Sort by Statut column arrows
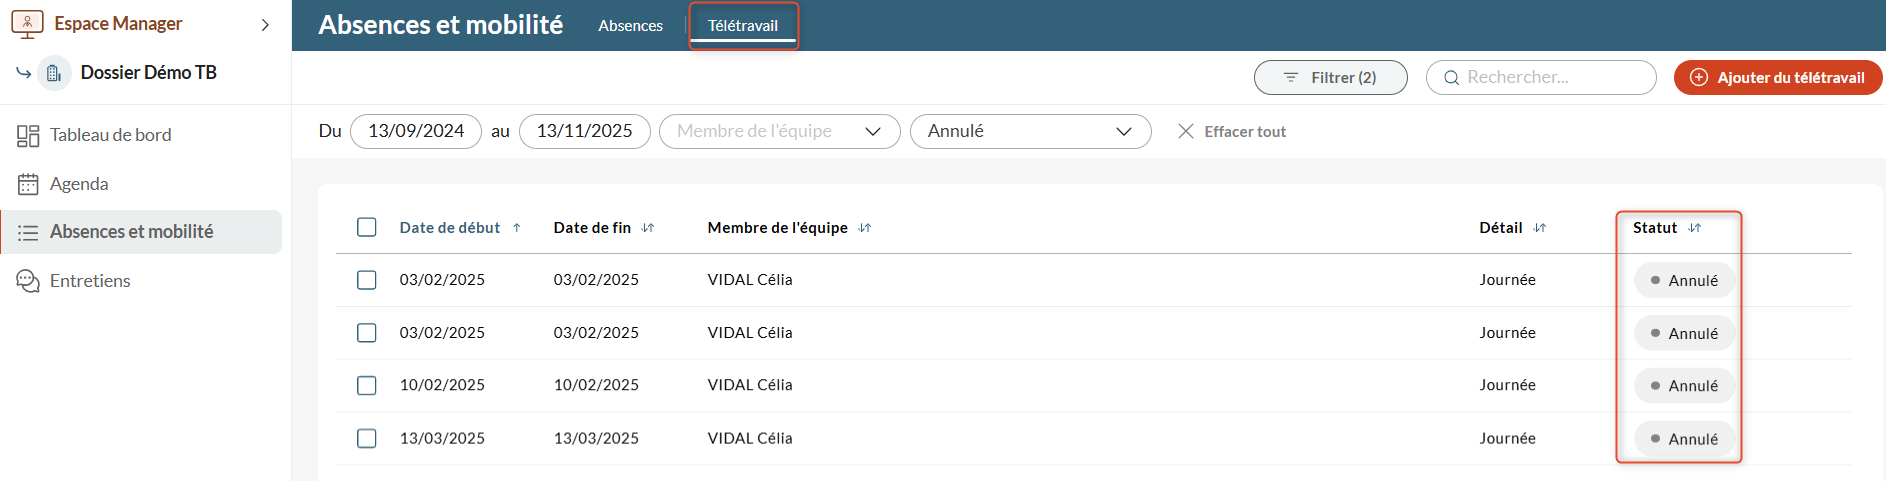Viewport: 1886px width, 481px height. pos(1695,228)
